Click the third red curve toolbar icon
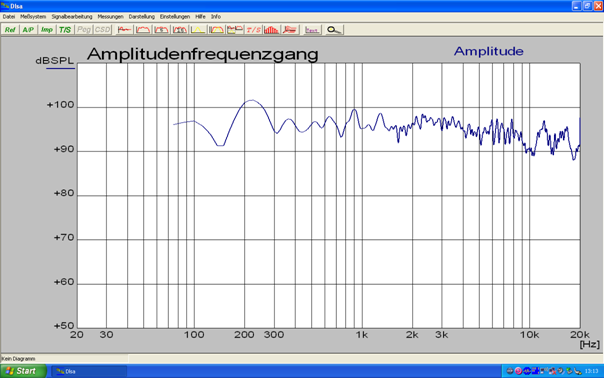Screen dimensions: 605x379 click(161, 30)
